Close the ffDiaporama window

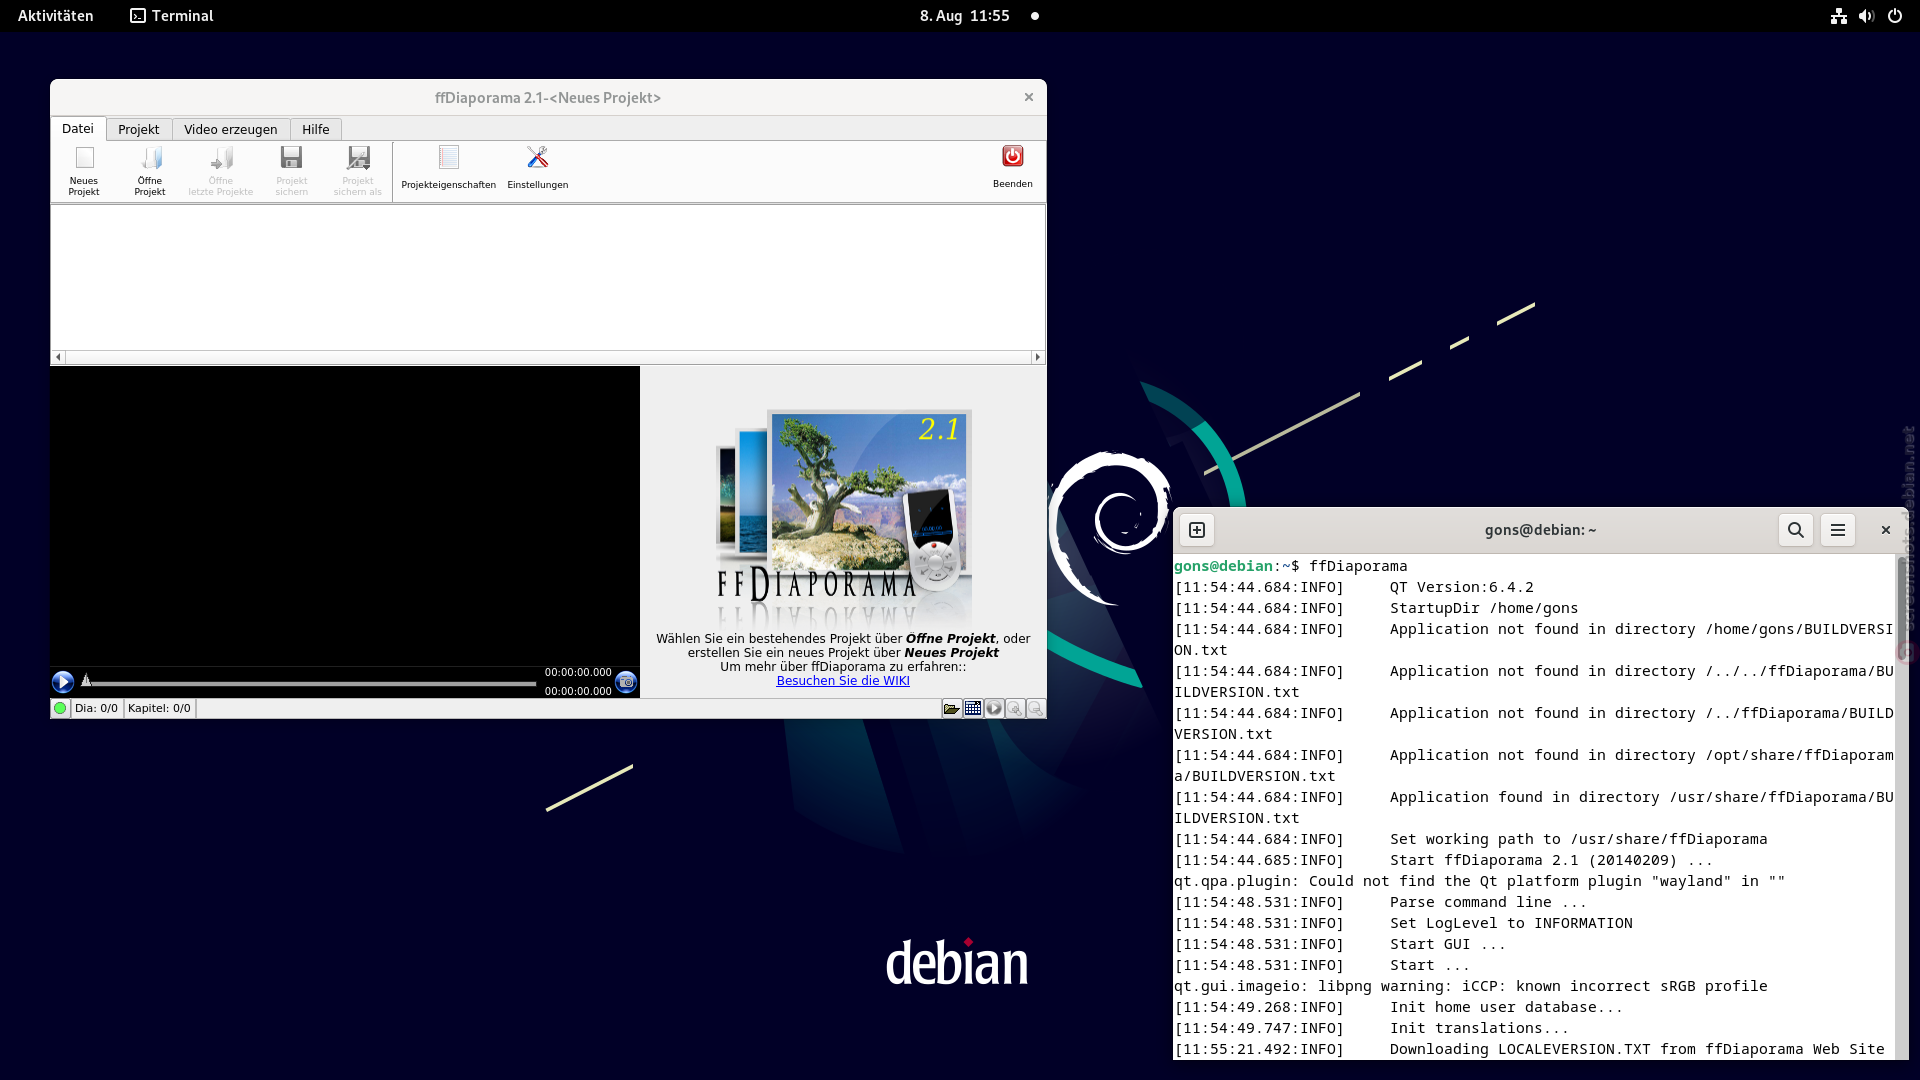coord(1028,97)
